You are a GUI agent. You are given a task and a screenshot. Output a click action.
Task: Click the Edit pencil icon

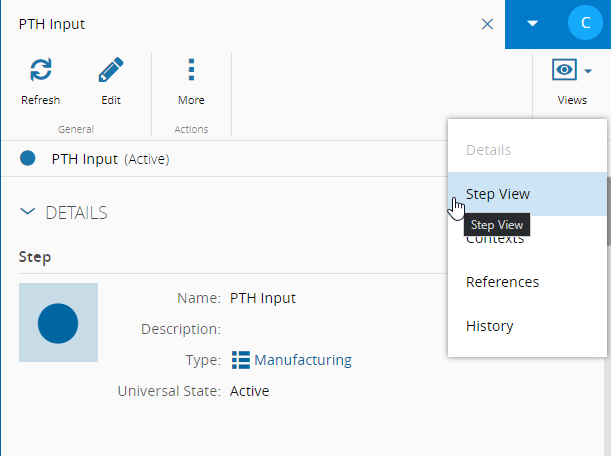111,70
